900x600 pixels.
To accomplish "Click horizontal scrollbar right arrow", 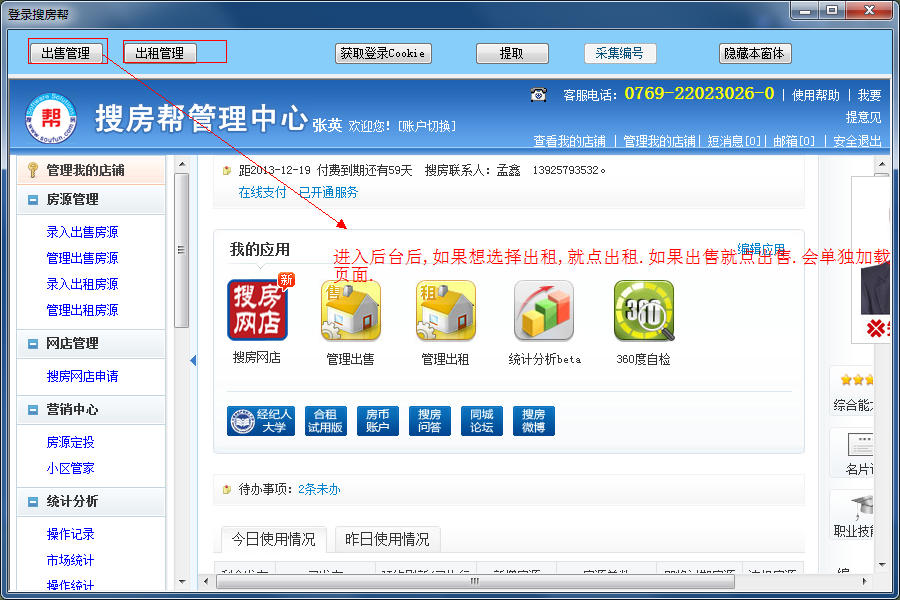I will coord(864,581).
